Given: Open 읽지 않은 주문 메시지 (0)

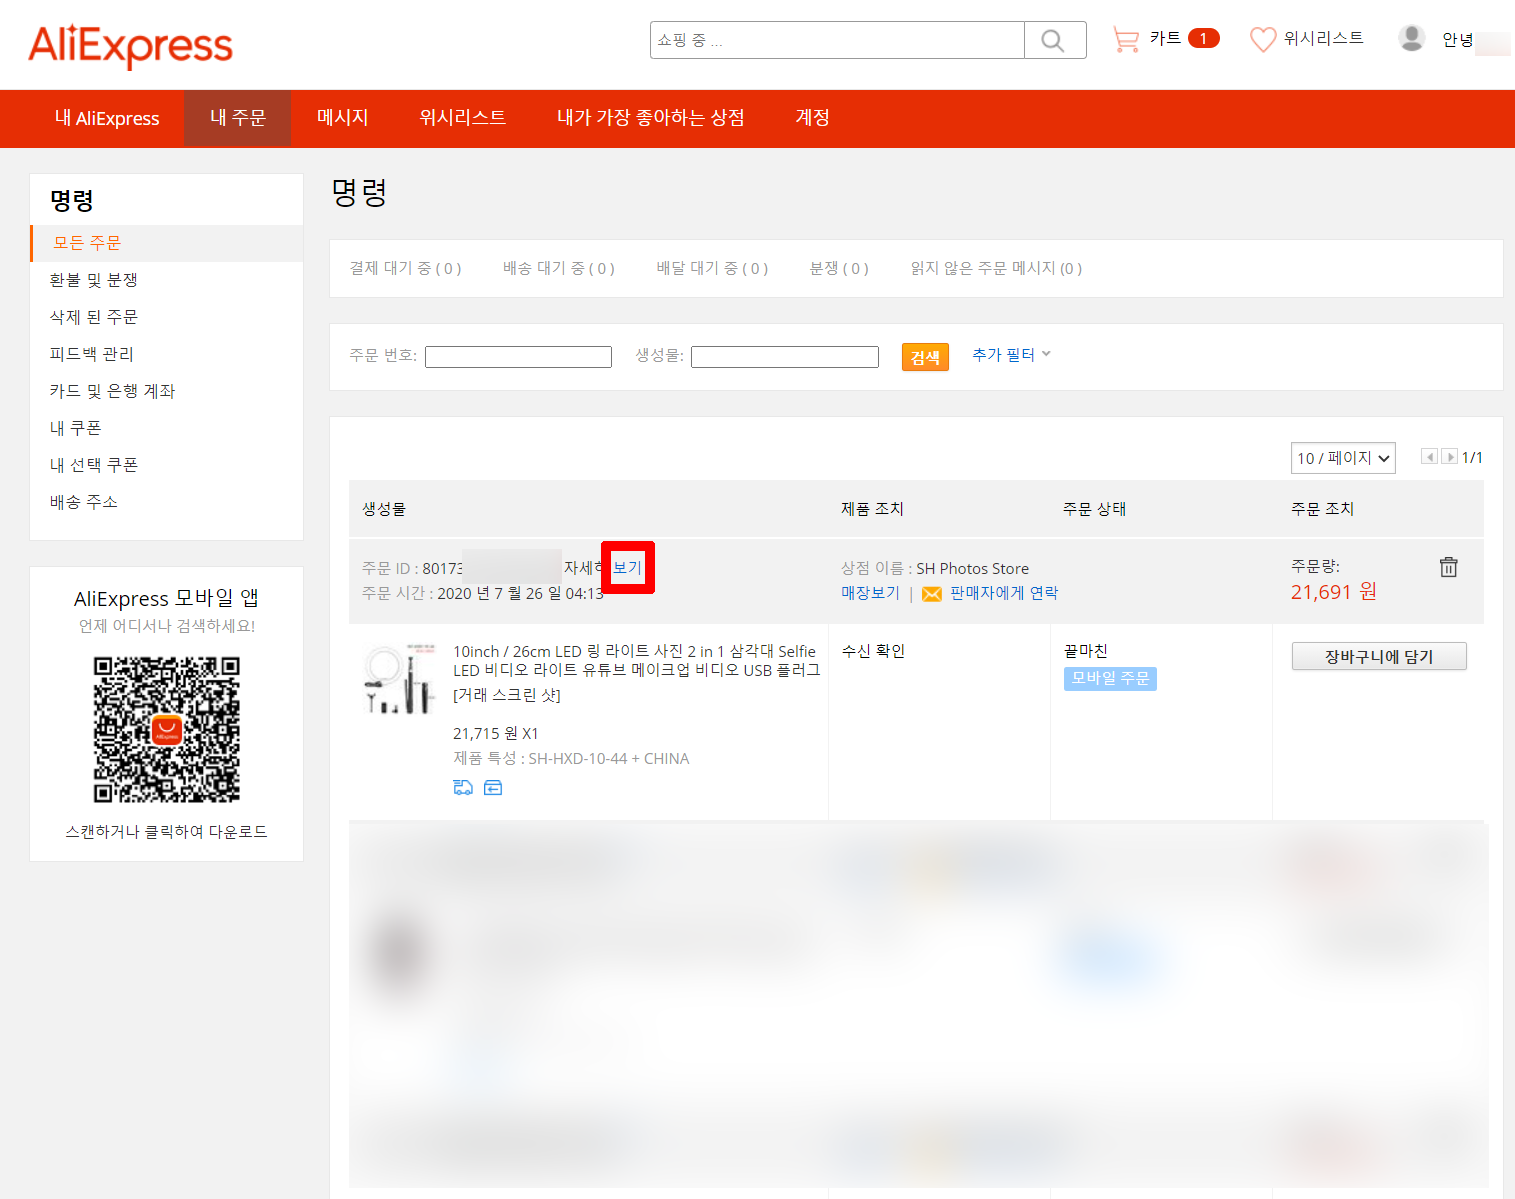Looking at the screenshot, I should click(996, 268).
